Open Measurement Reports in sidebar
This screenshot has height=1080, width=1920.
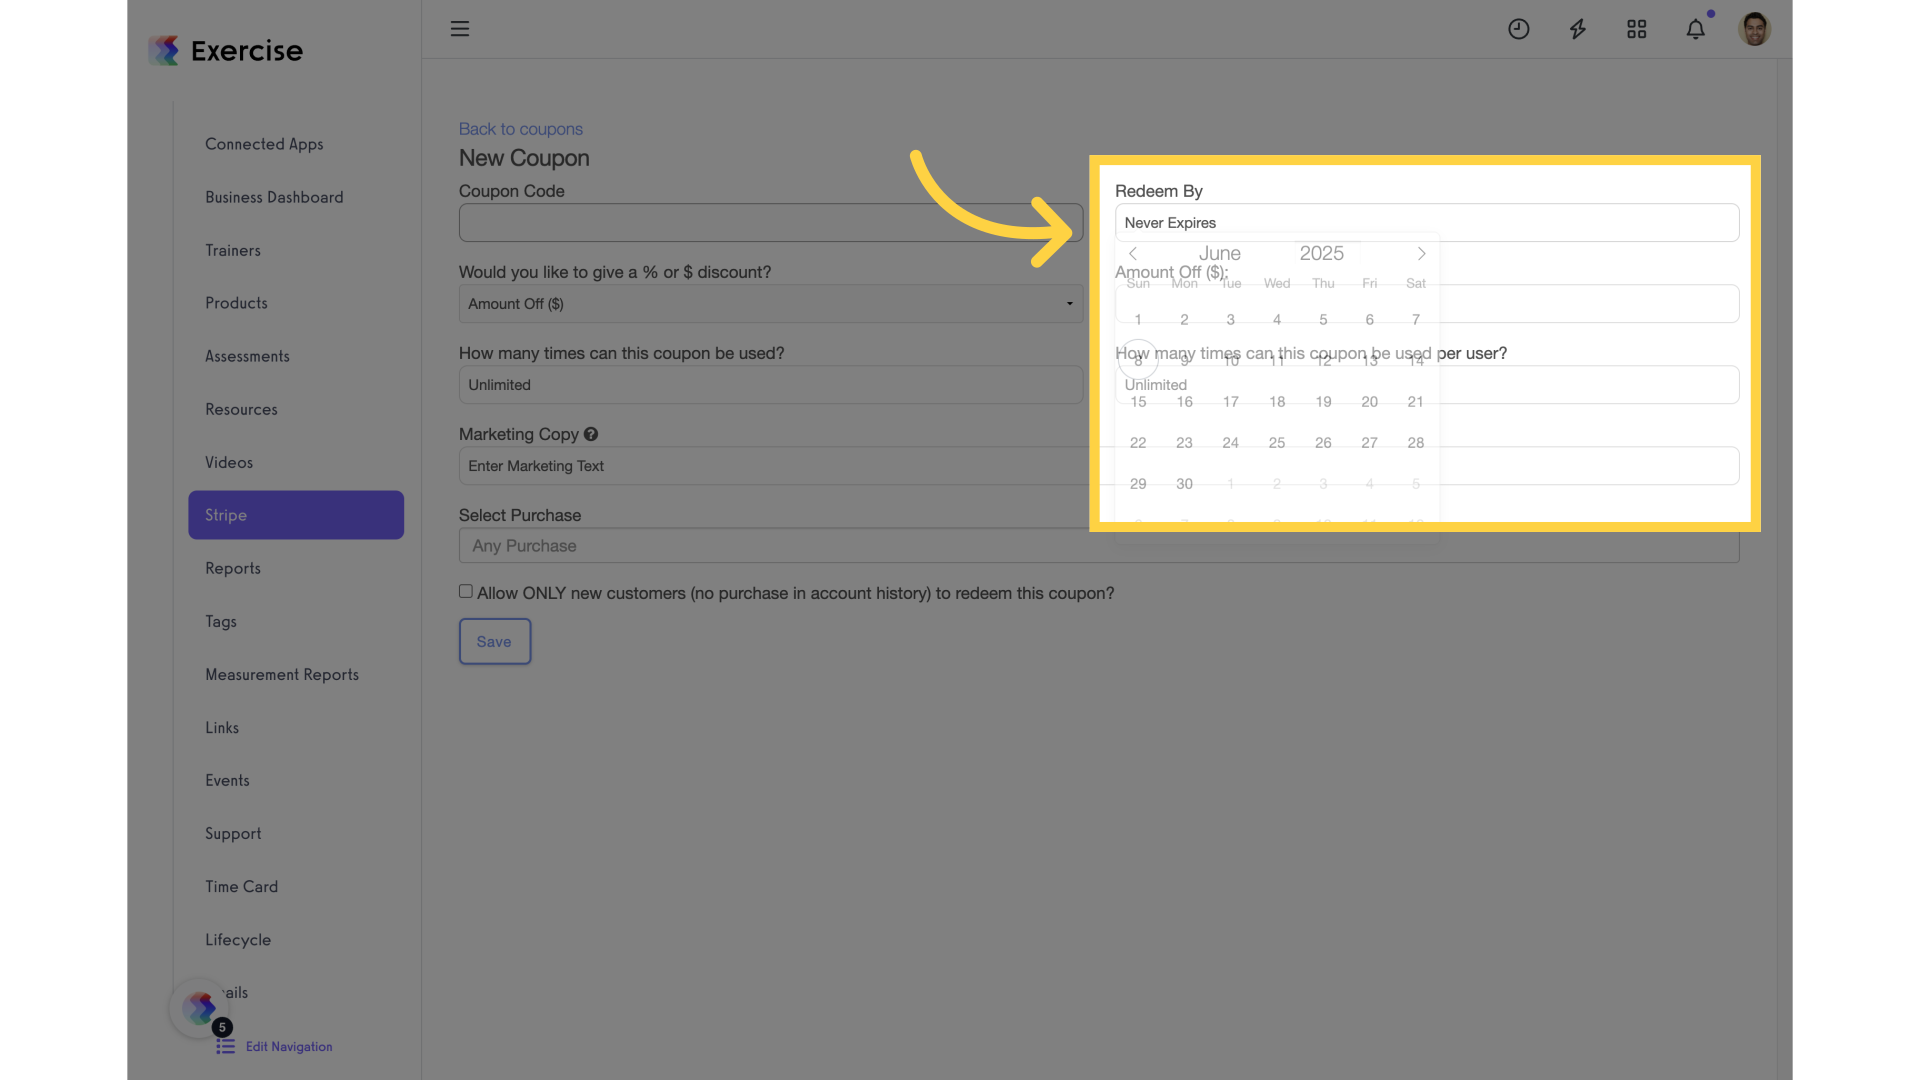click(282, 674)
